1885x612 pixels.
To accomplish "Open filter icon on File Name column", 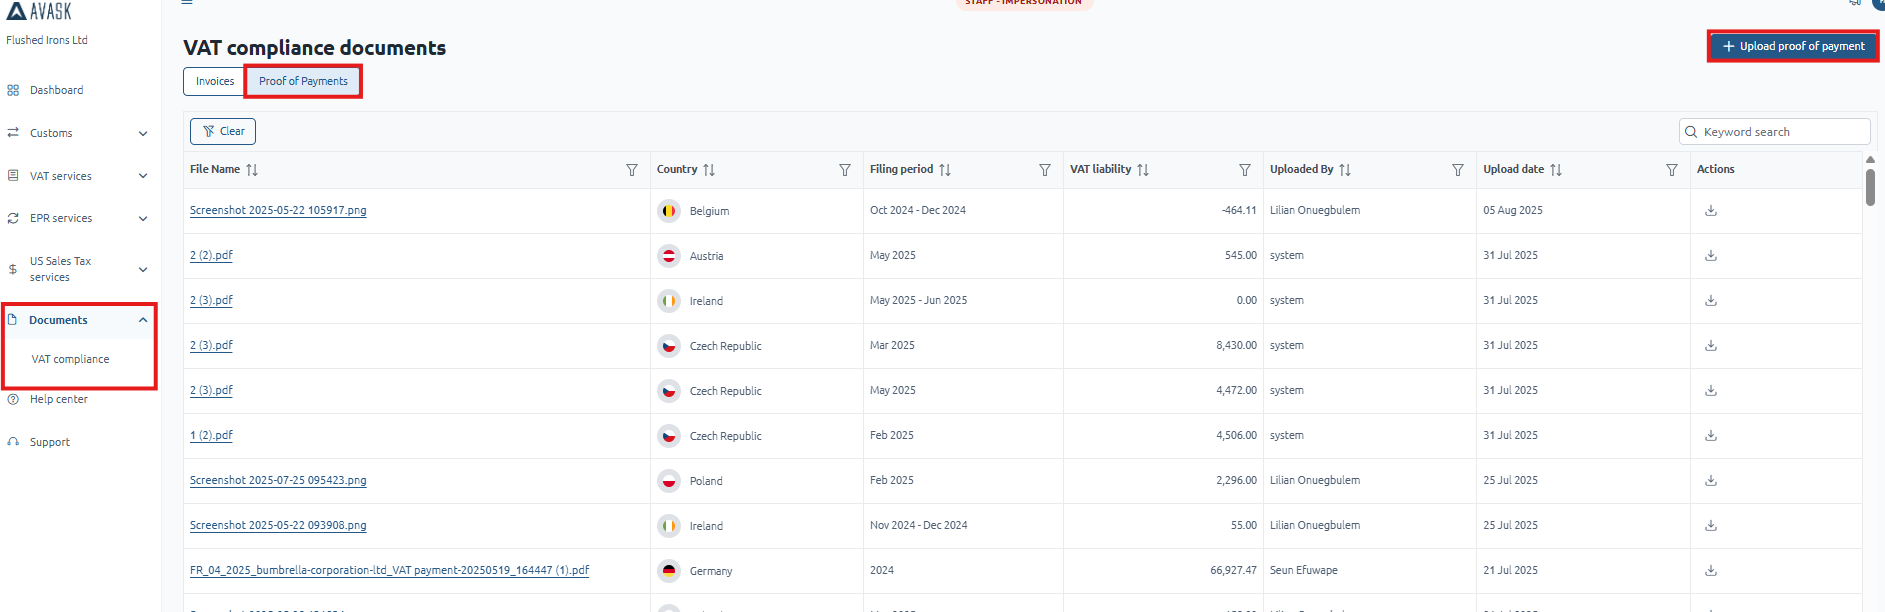I will point(632,170).
